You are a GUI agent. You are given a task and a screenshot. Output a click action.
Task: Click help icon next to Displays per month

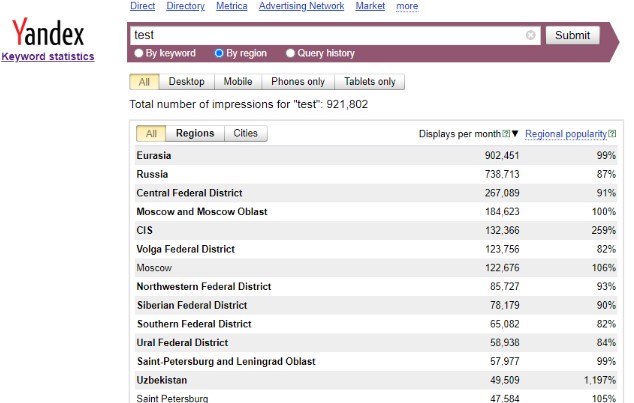[506, 134]
